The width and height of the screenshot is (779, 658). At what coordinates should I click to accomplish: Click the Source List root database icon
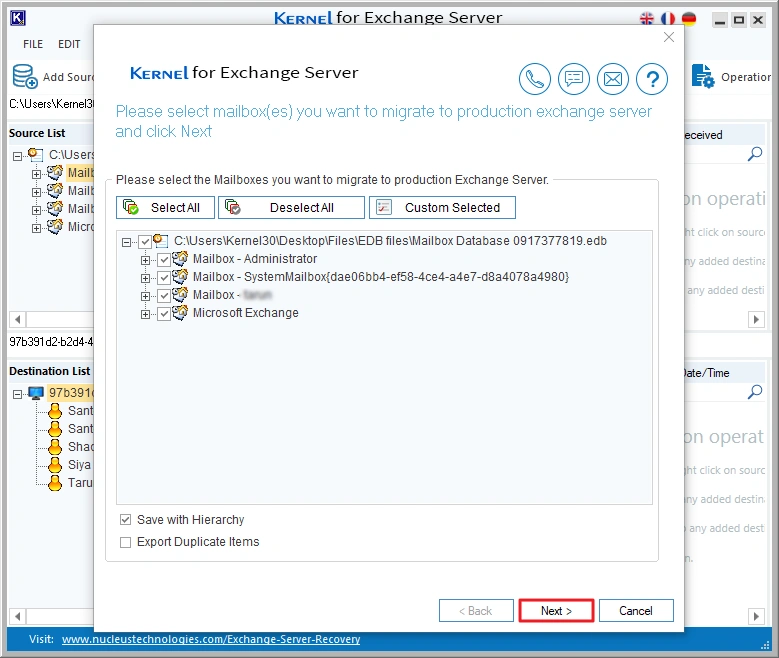(x=35, y=155)
